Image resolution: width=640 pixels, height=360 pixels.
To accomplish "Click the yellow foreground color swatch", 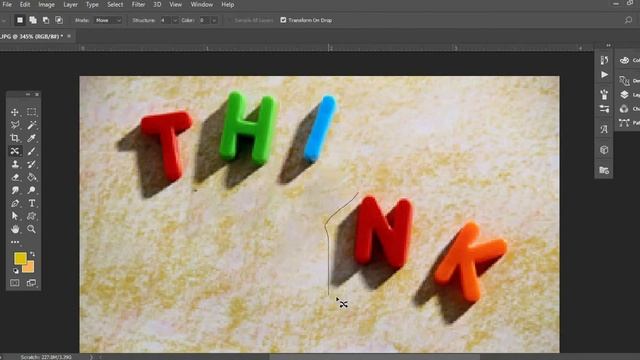I will pos(20,258).
